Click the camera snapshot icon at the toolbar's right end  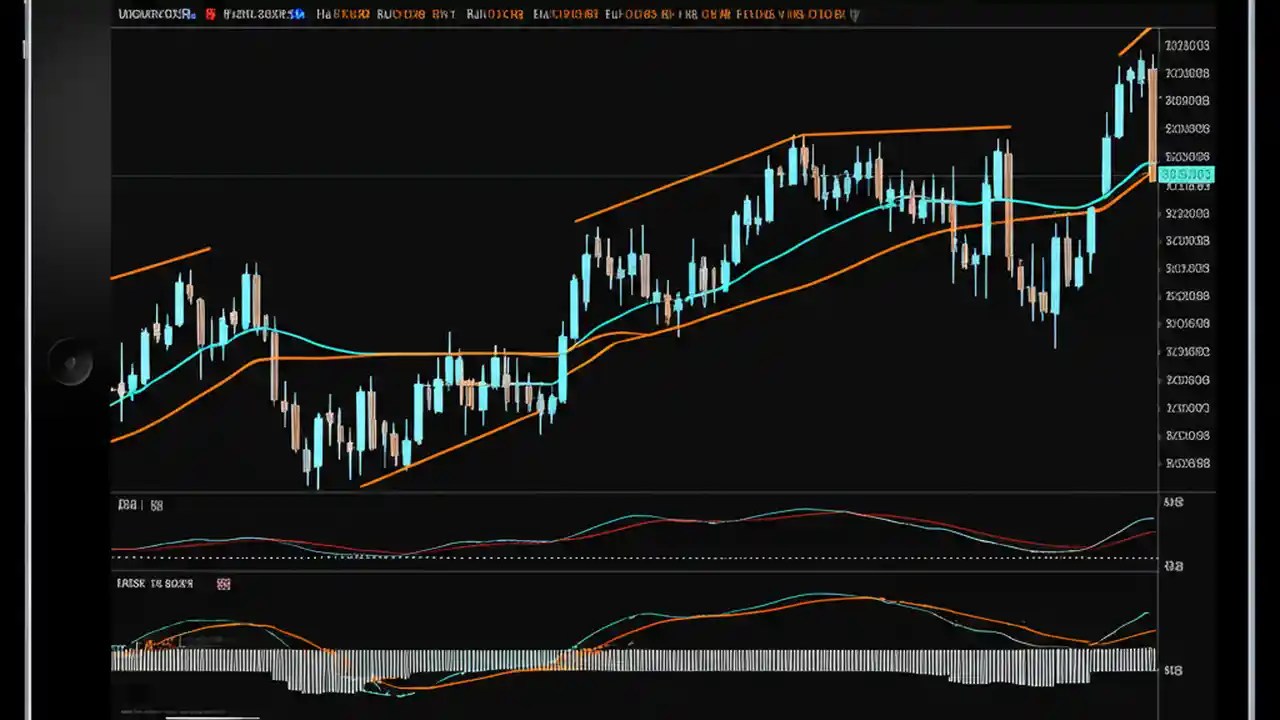855,15
